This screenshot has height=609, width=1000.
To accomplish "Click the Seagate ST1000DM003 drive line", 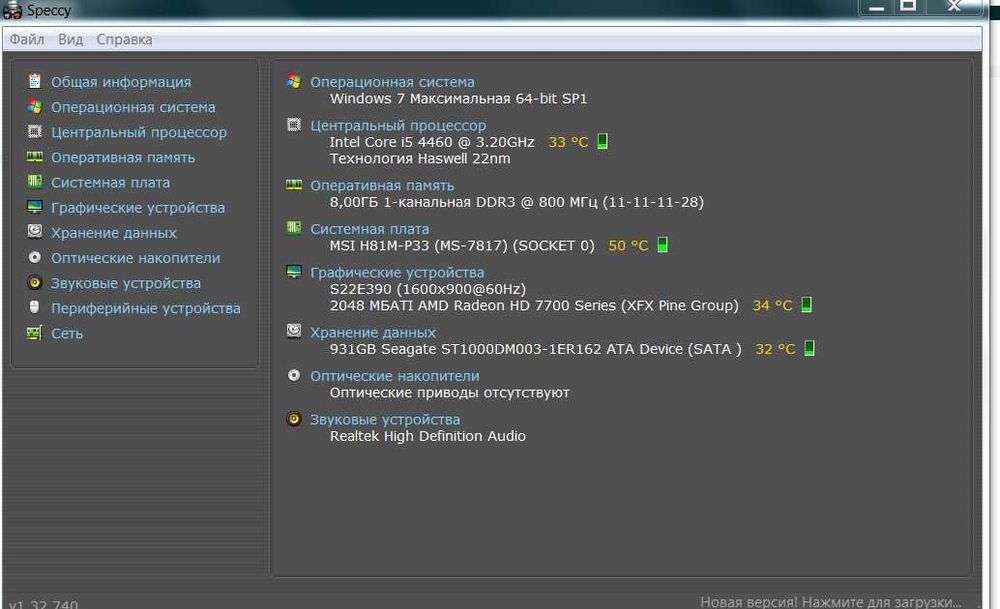I will click(536, 349).
